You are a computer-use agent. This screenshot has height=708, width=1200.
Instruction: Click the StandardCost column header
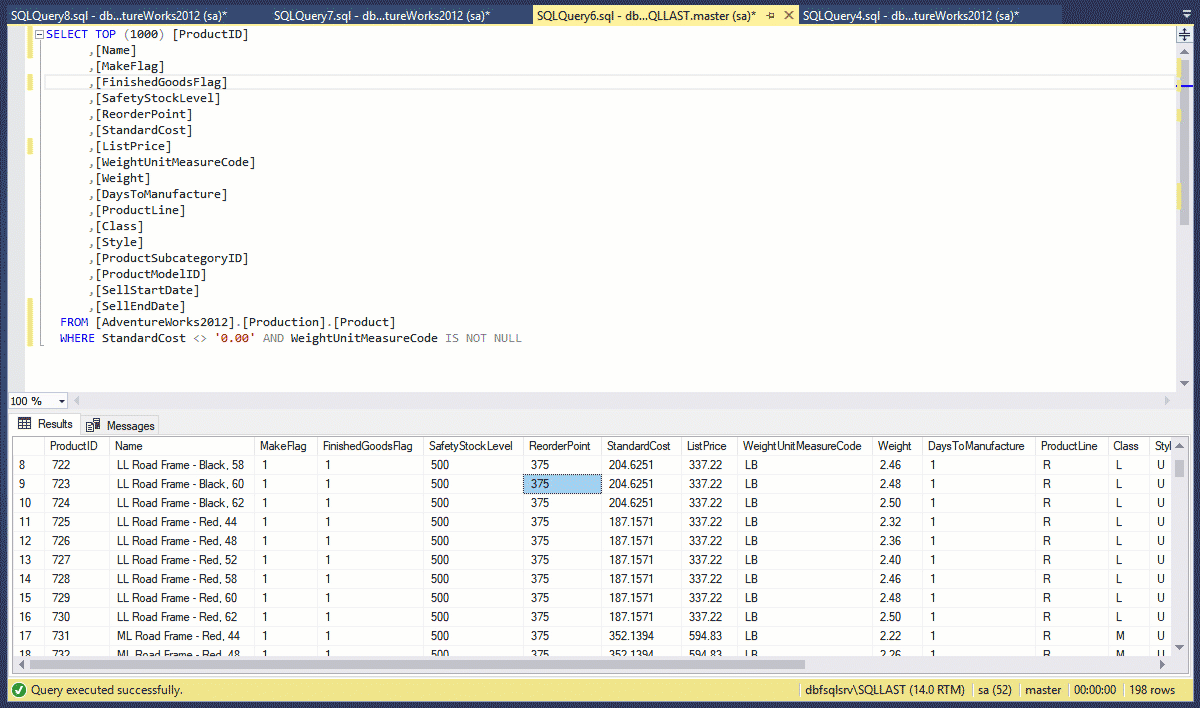coord(638,446)
